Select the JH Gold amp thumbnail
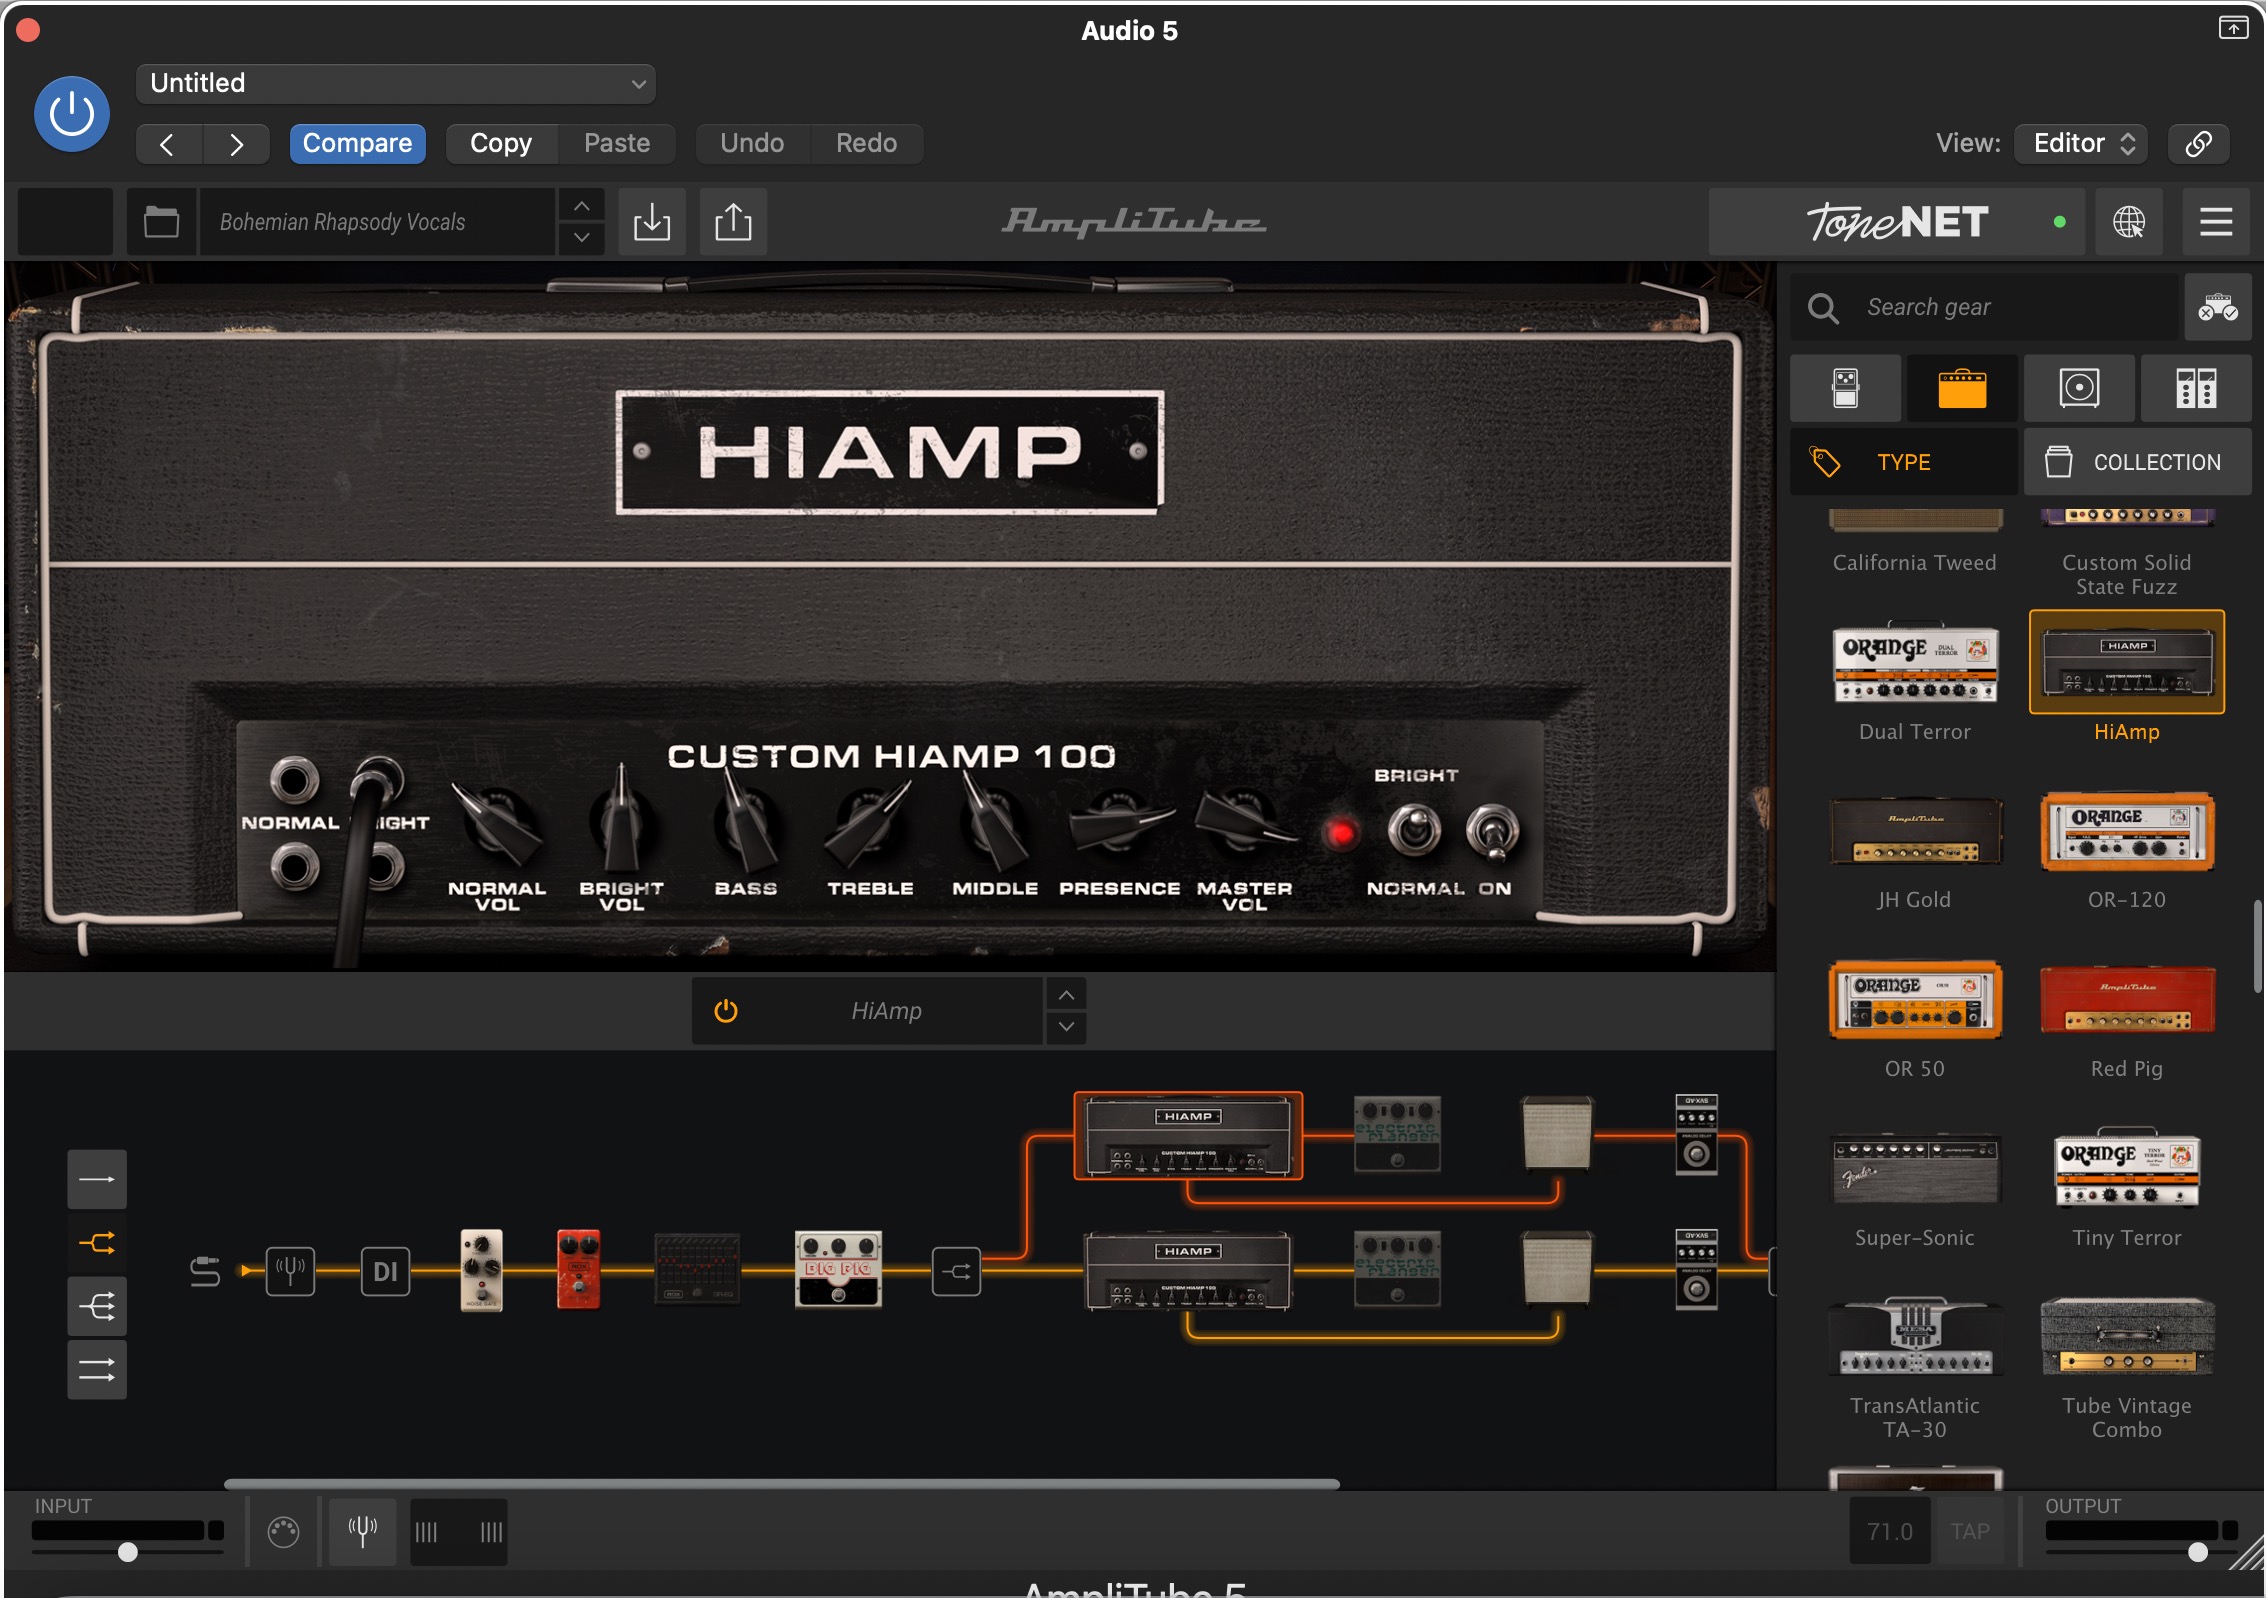 [x=1915, y=832]
